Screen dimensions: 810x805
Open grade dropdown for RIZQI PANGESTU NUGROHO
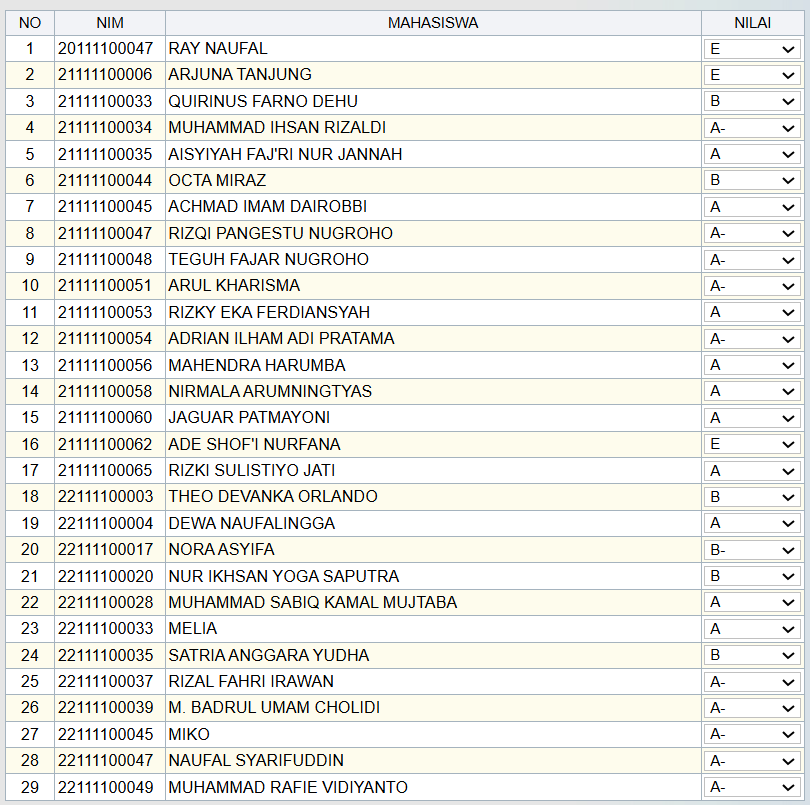coord(752,234)
